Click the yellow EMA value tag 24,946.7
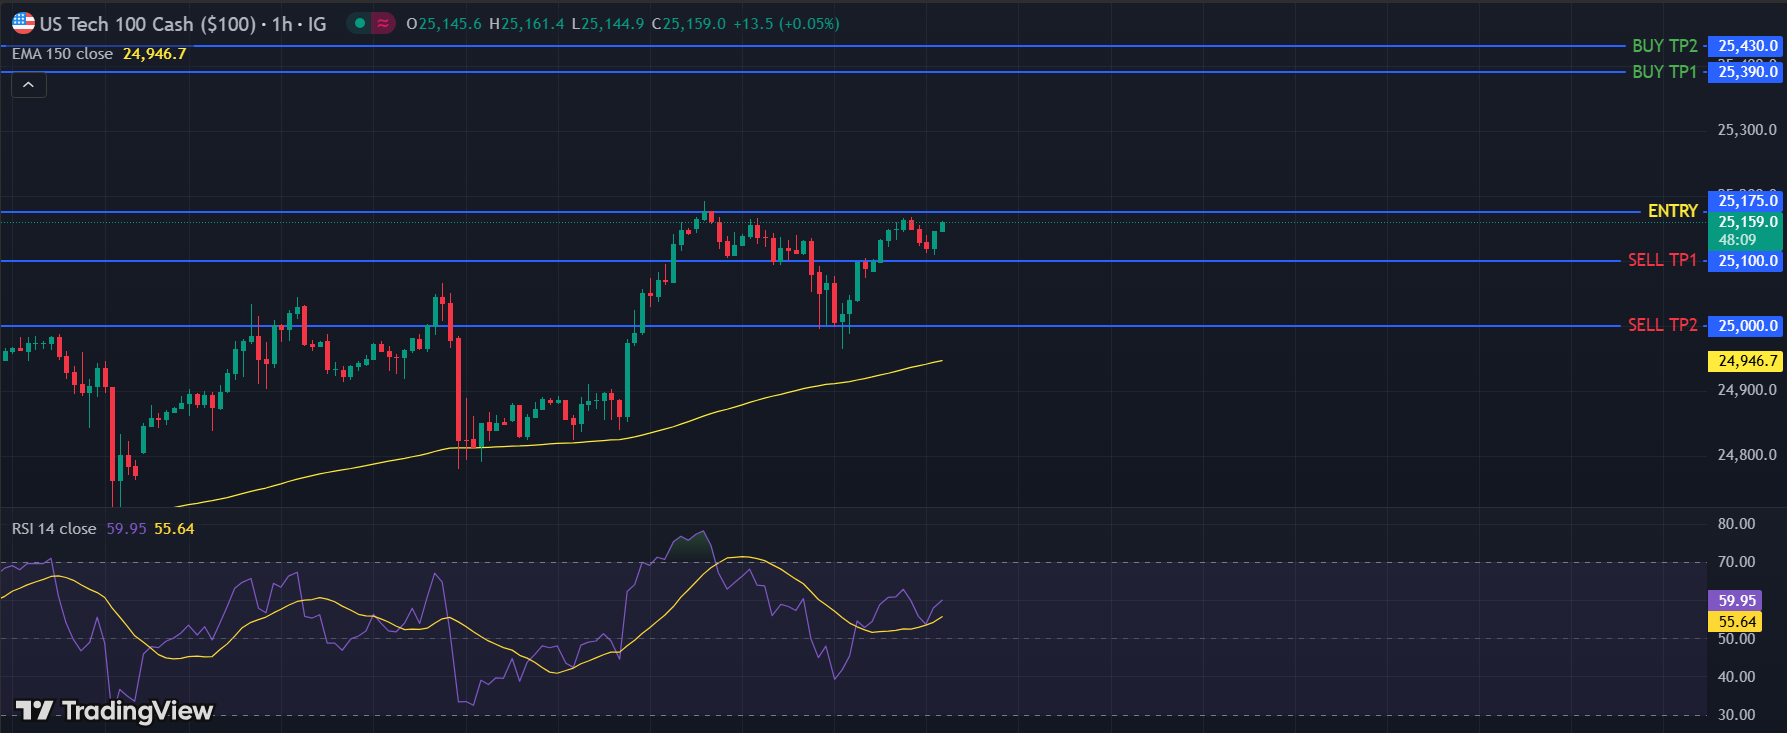This screenshot has height=733, width=1787. pos(1747,361)
